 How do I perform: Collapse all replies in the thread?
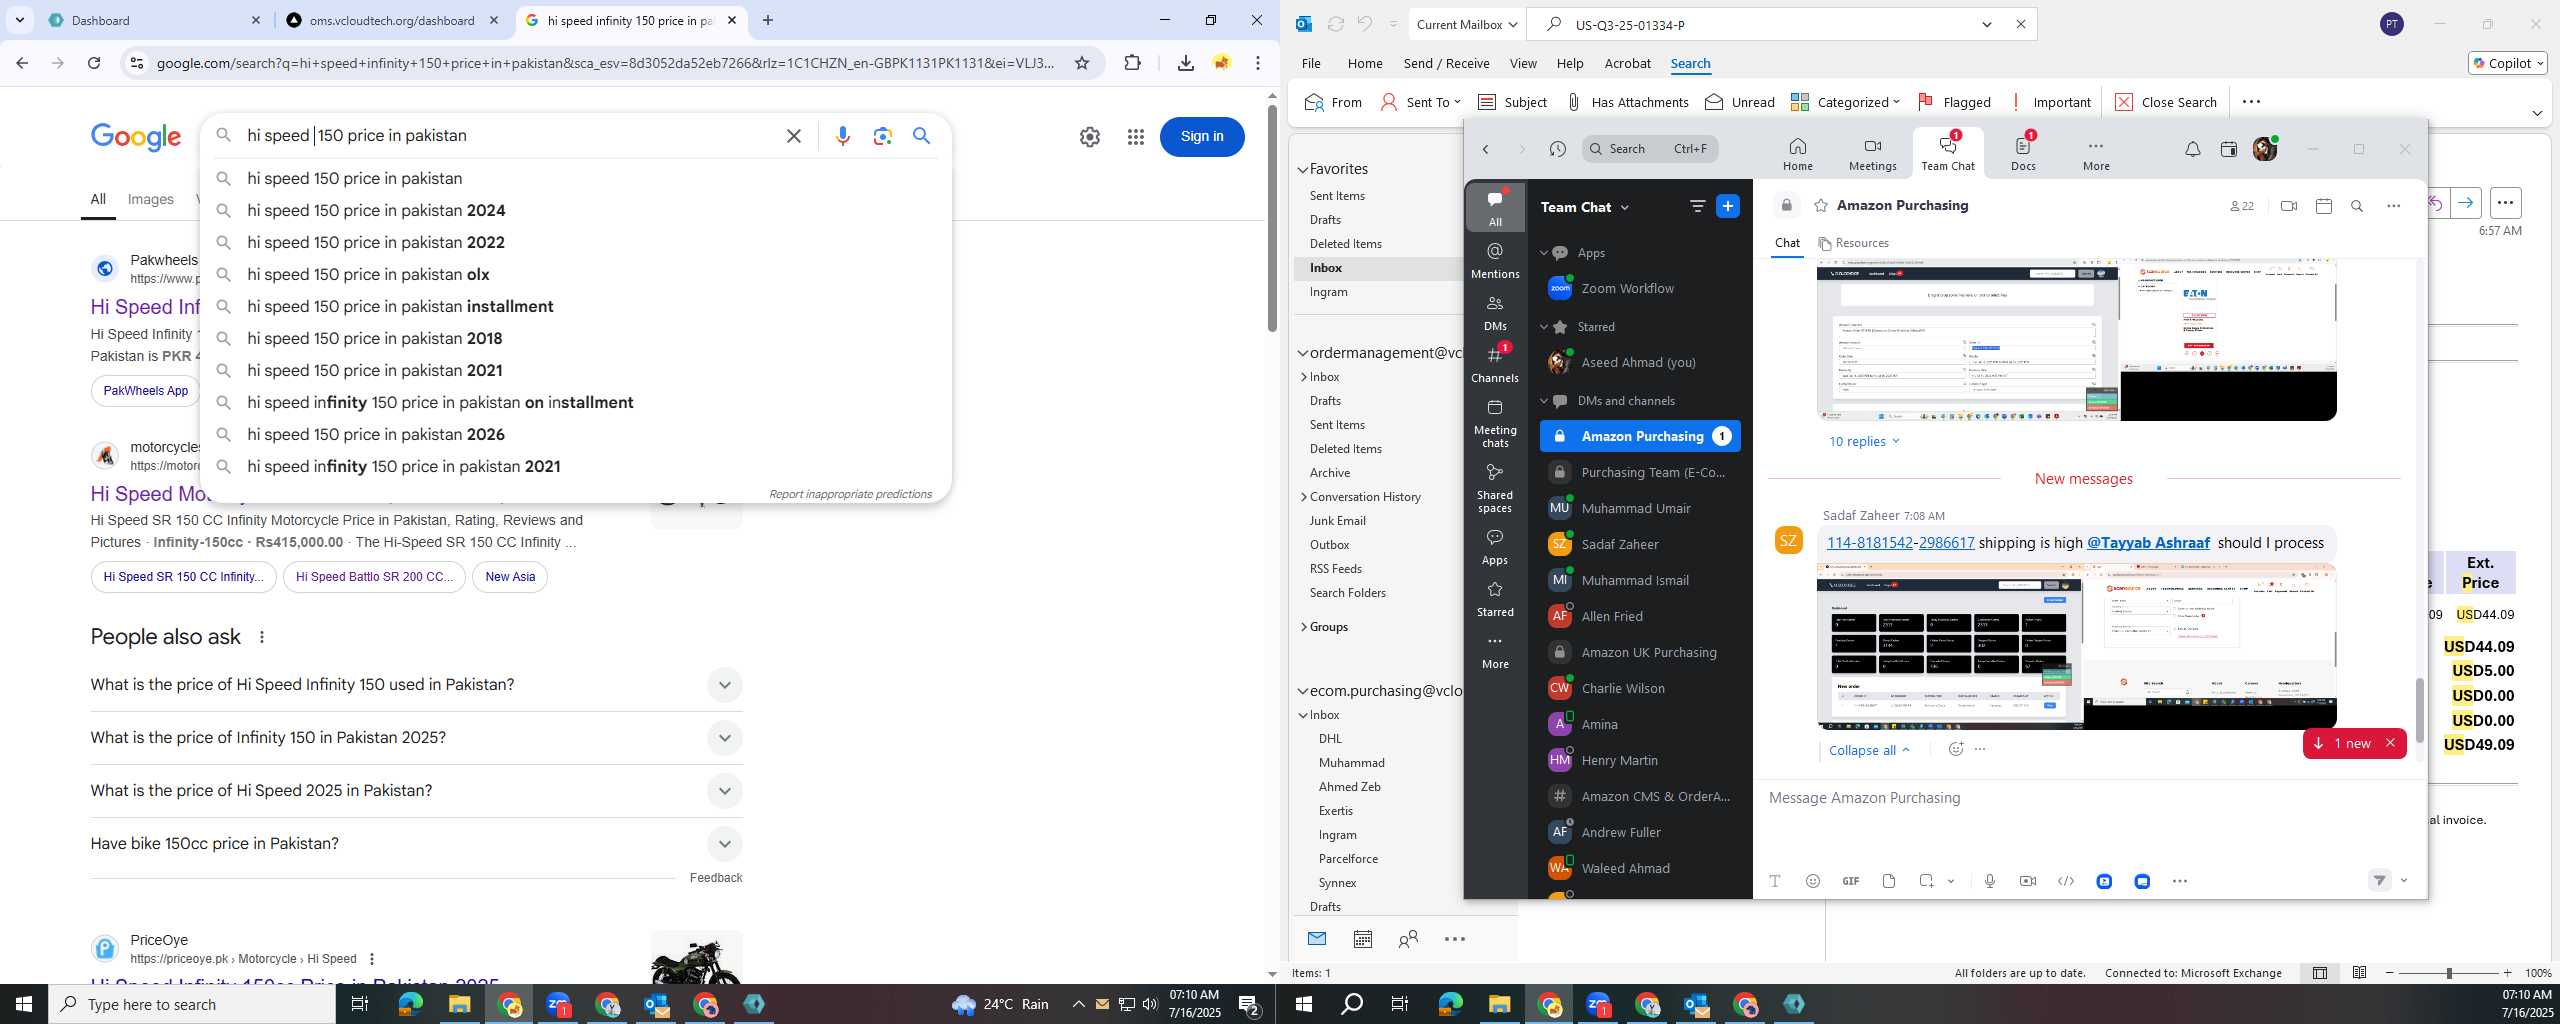(x=1869, y=750)
